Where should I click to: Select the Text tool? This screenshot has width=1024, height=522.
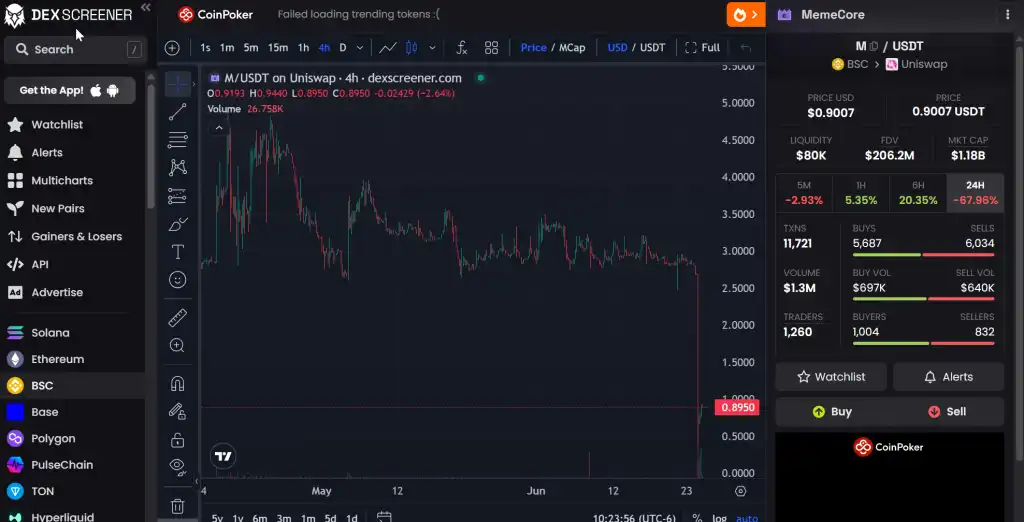tap(177, 252)
